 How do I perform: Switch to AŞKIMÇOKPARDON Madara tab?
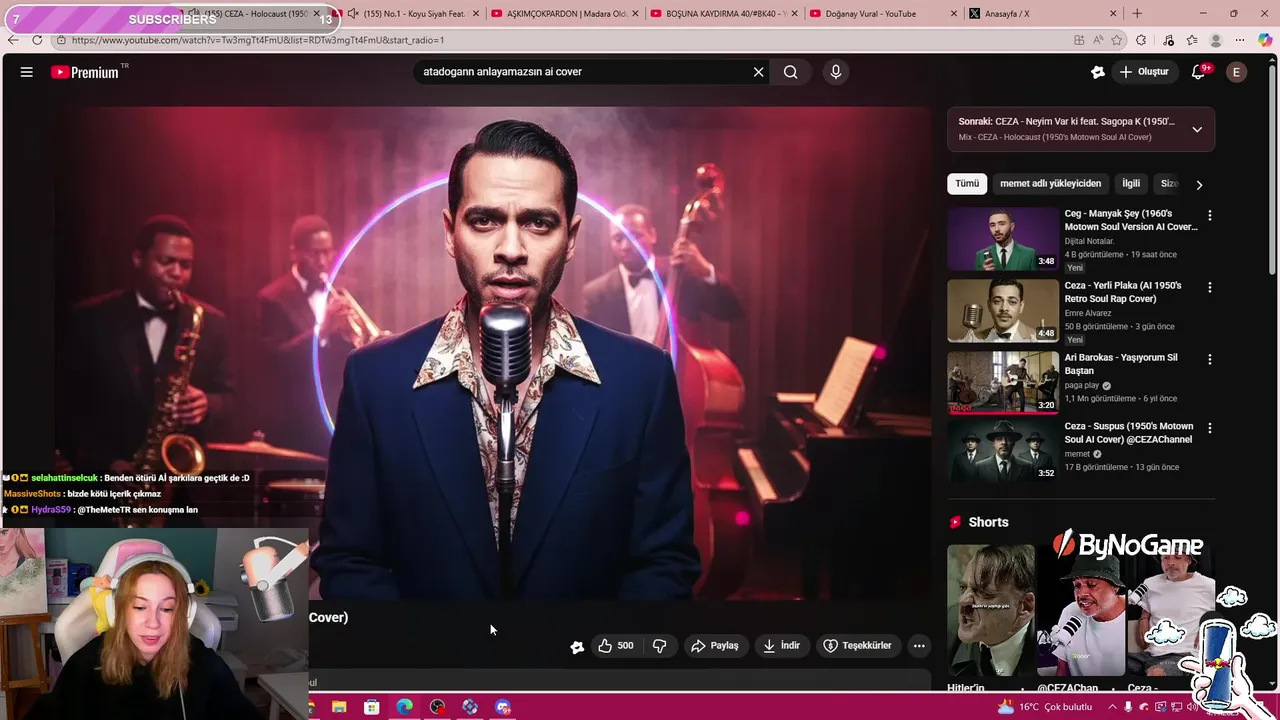(x=566, y=14)
